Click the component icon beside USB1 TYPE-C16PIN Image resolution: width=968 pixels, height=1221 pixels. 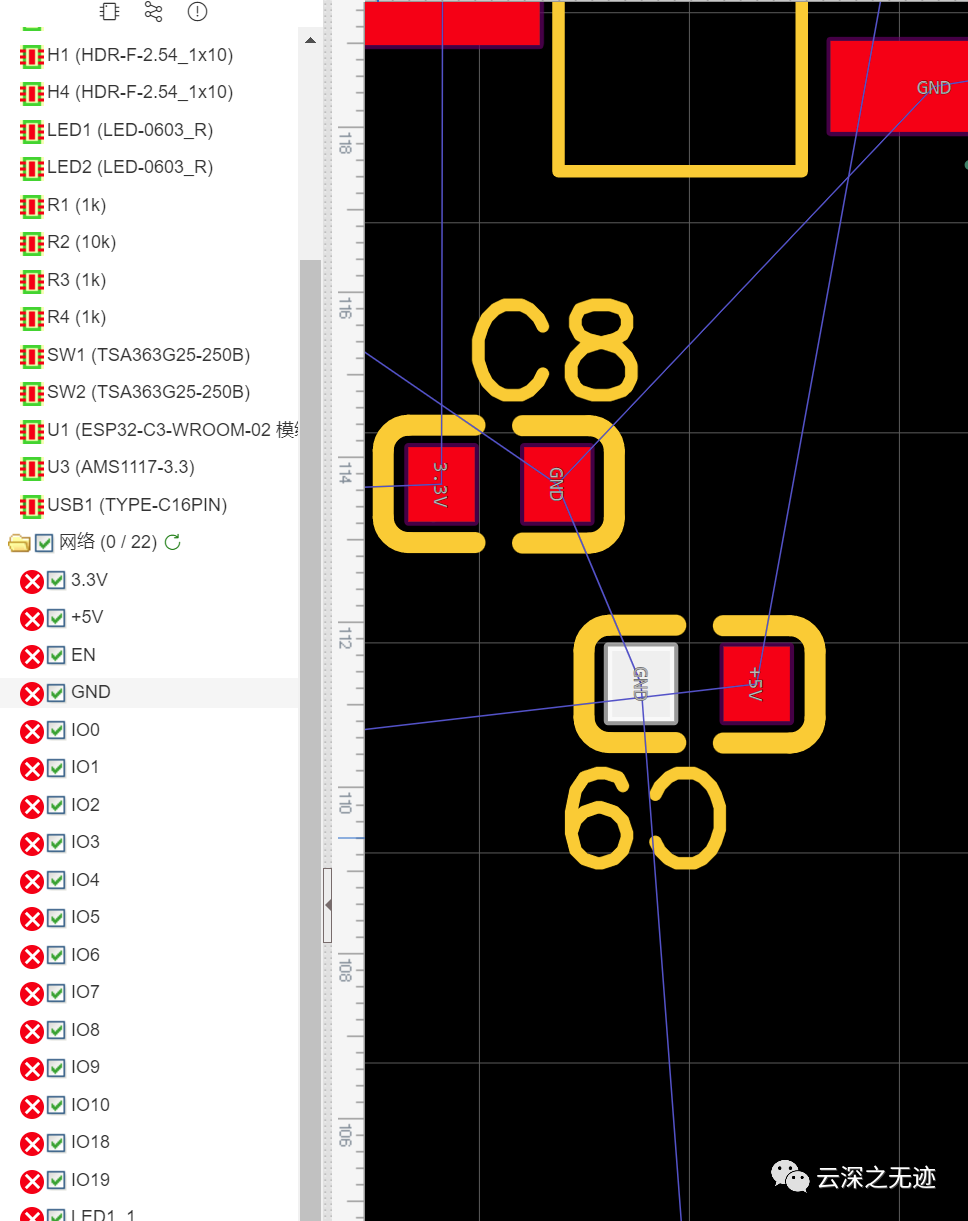pos(31,506)
